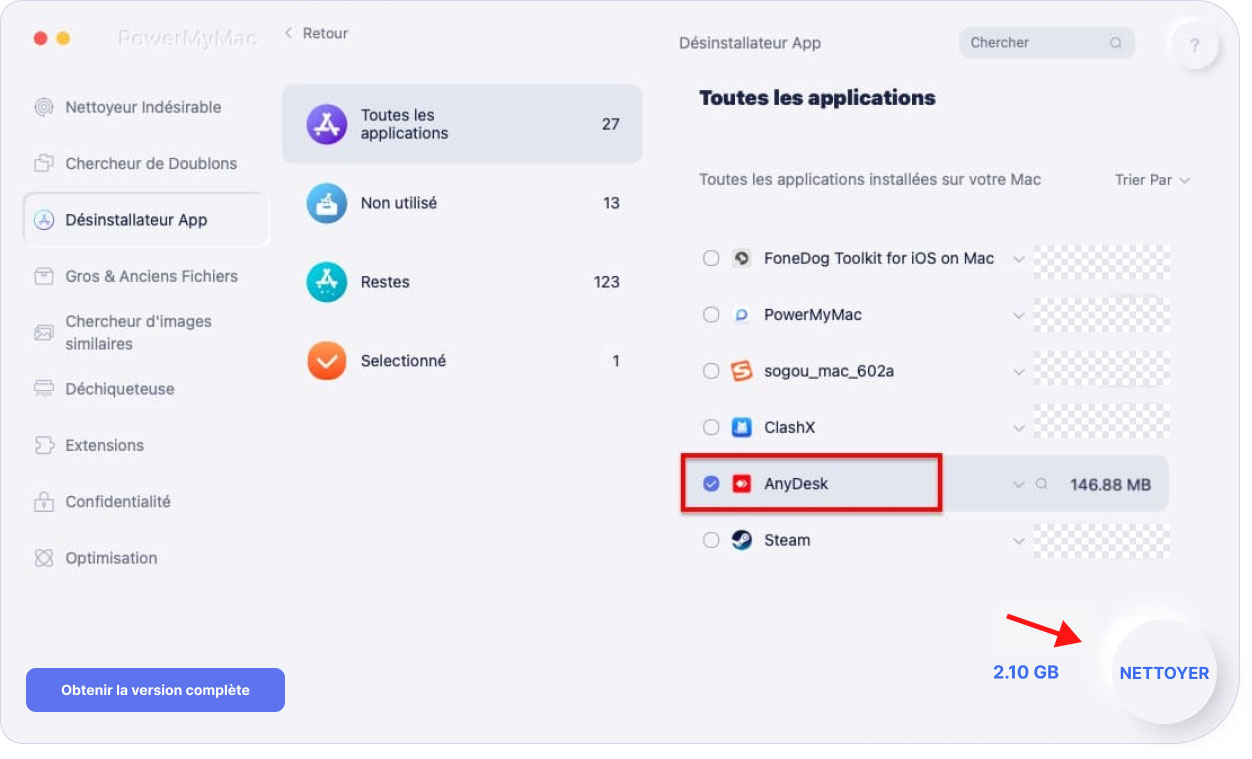This screenshot has height=759, width=1252.
Task: Click the red AnyDesk app icon
Action: (x=741, y=484)
